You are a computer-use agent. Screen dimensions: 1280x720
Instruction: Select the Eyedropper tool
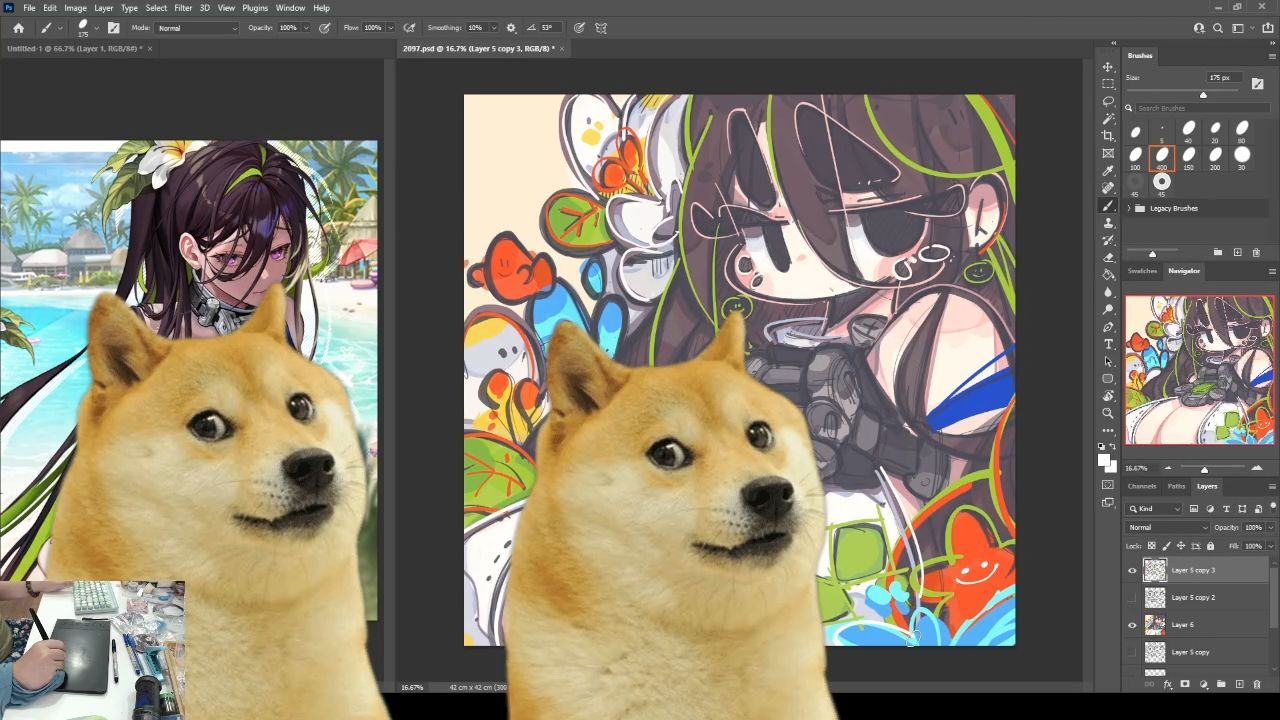1108,171
